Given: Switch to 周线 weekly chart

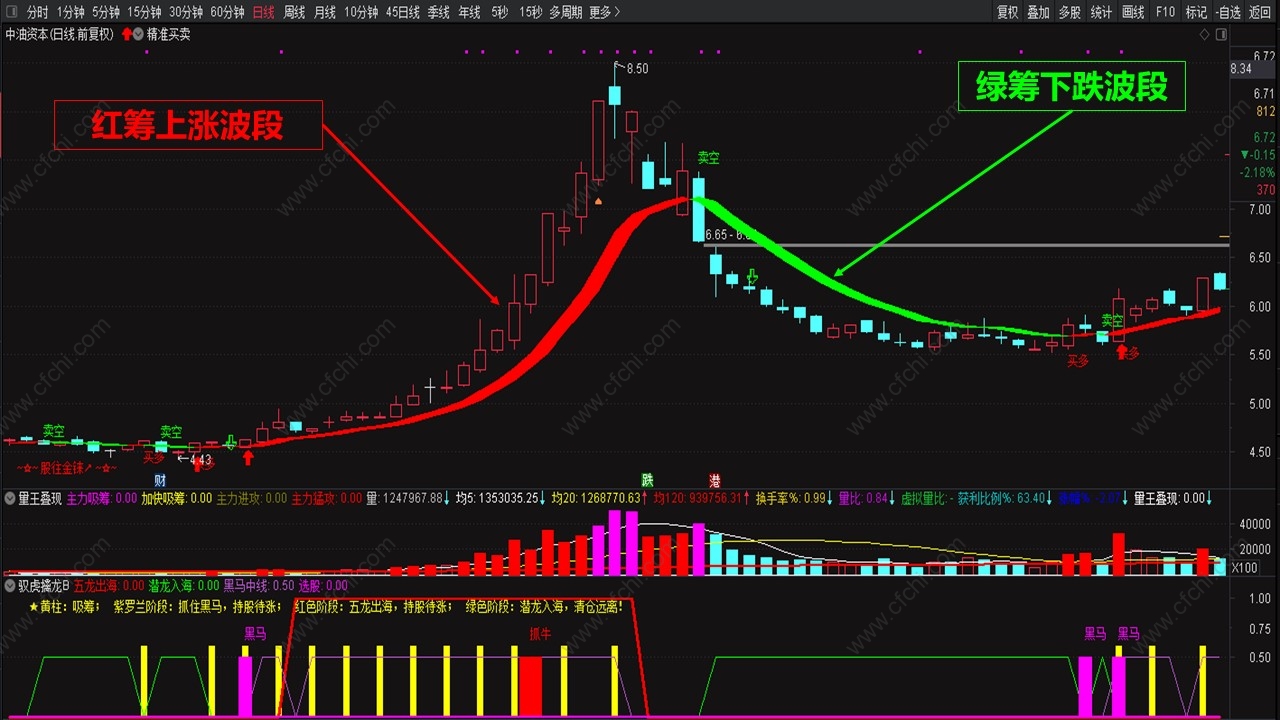Looking at the screenshot, I should [x=294, y=12].
